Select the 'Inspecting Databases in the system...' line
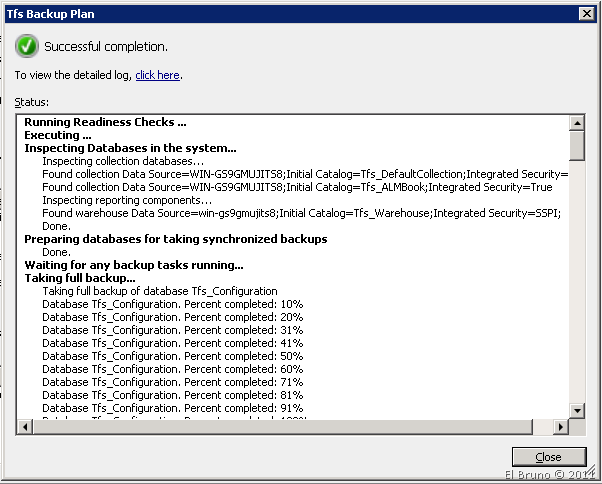This screenshot has width=602, height=484. 130,149
